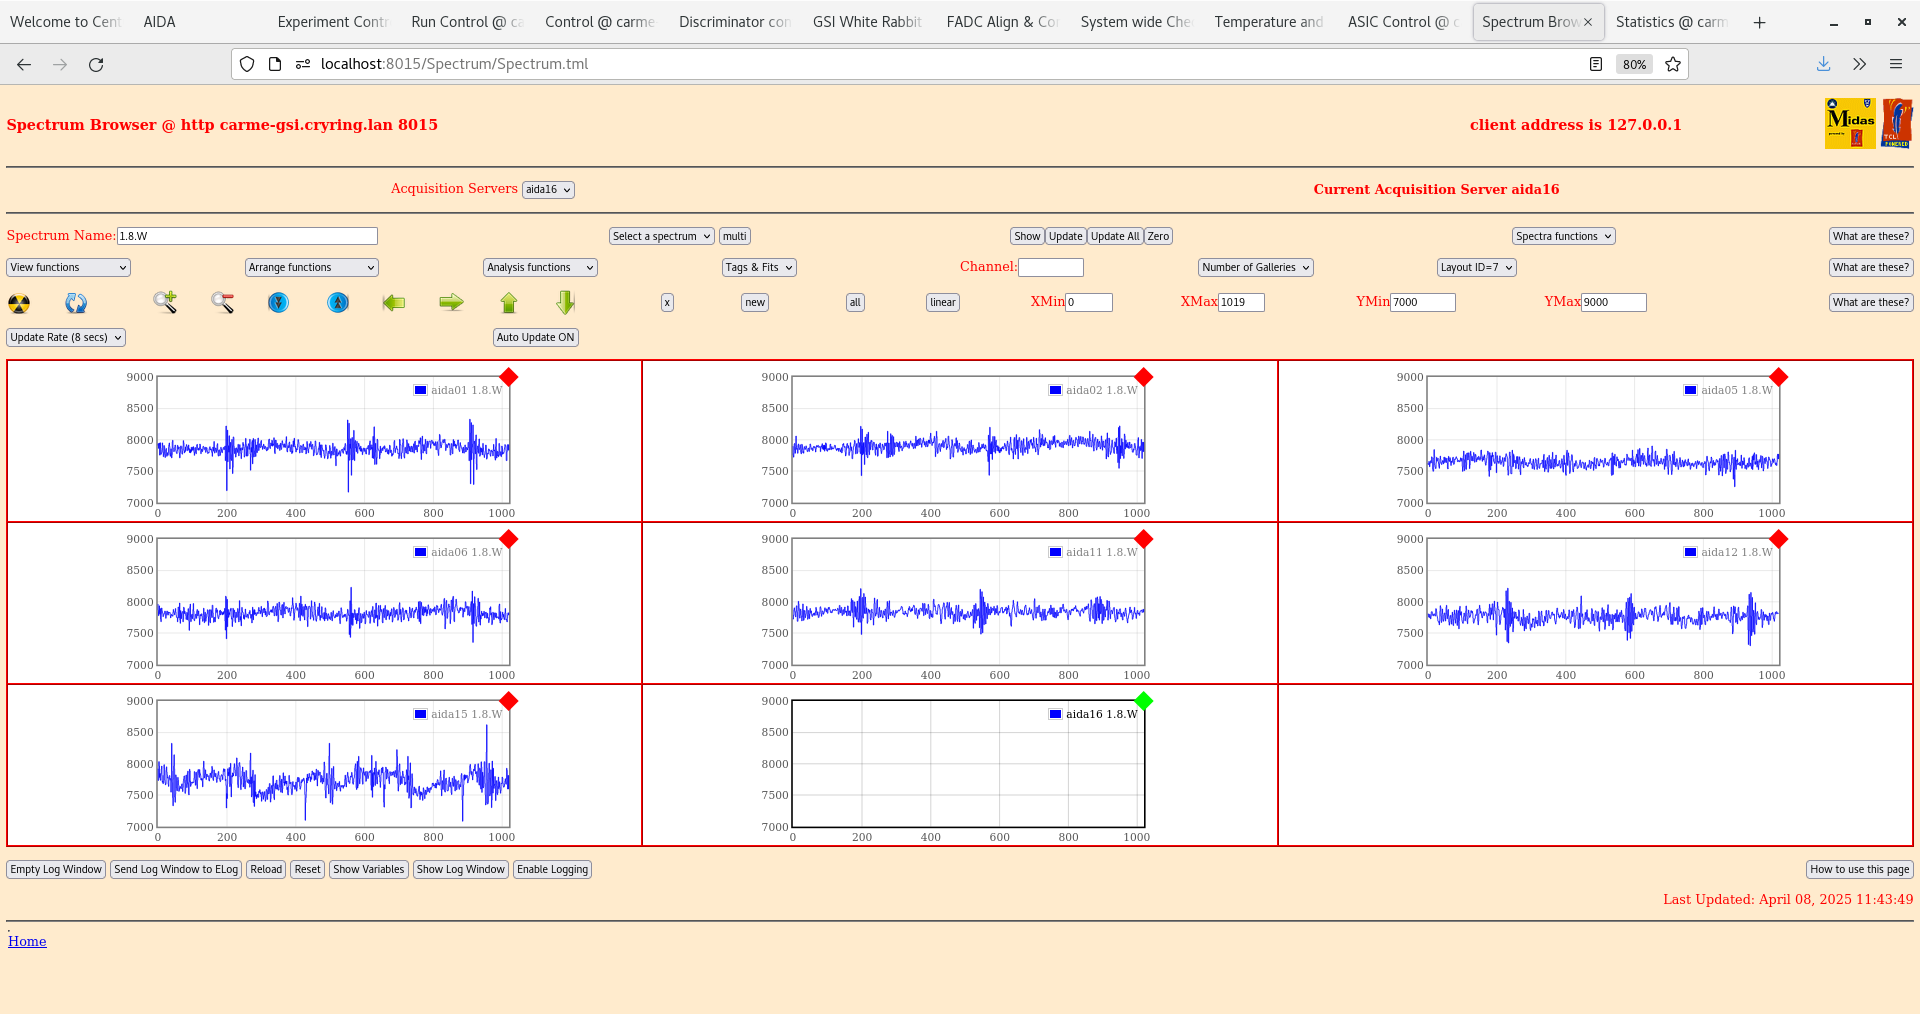Shift spectra left with the green left arrow
Screen dimensions: 1920x1014
pyautogui.click(x=394, y=302)
